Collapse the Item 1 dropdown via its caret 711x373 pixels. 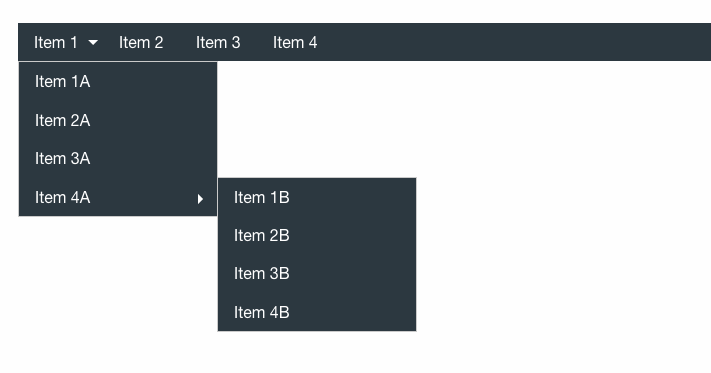point(93,43)
